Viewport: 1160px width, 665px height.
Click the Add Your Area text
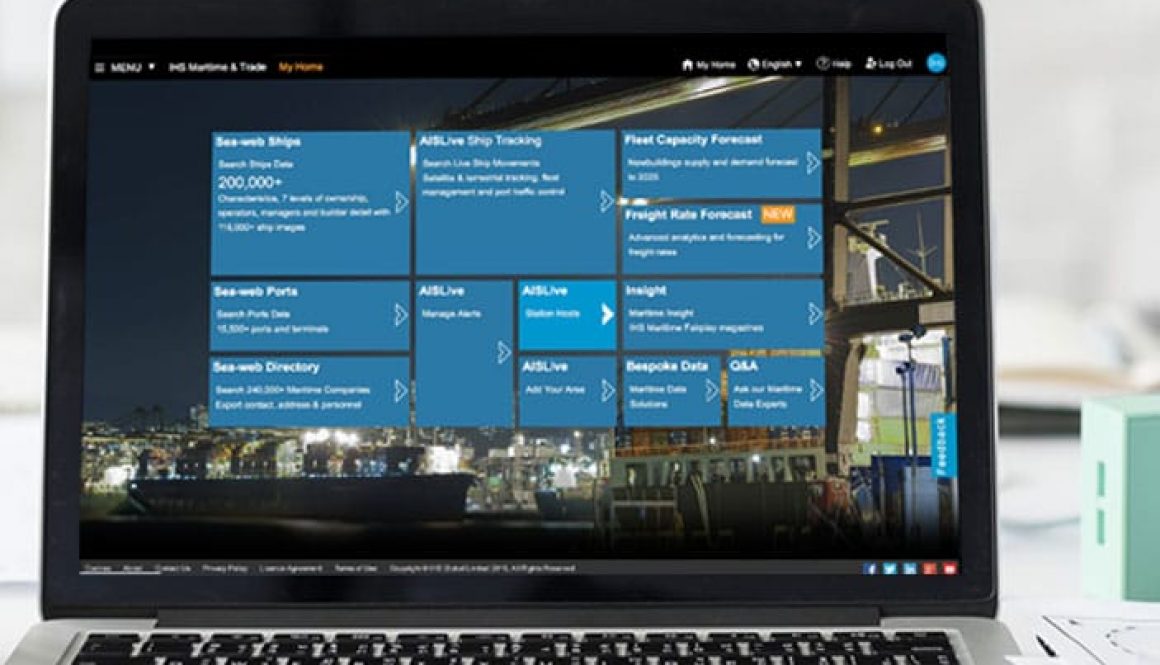tap(555, 390)
